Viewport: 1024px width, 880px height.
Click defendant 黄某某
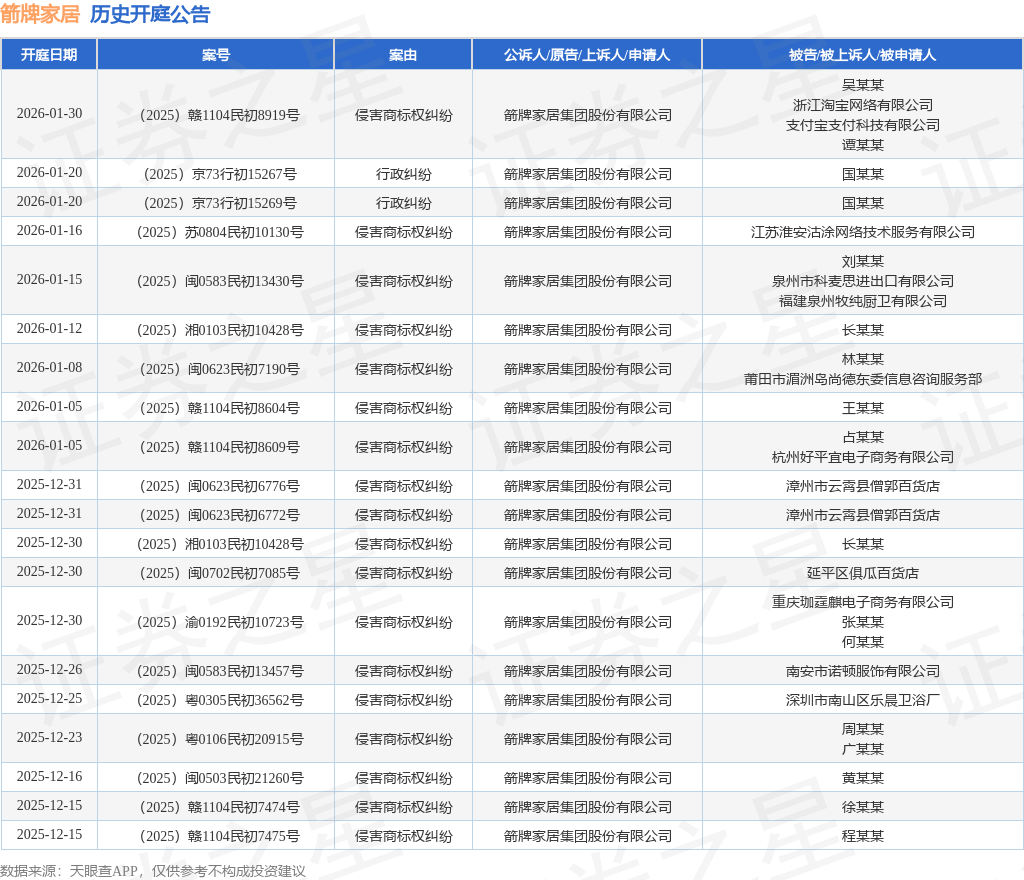[863, 778]
